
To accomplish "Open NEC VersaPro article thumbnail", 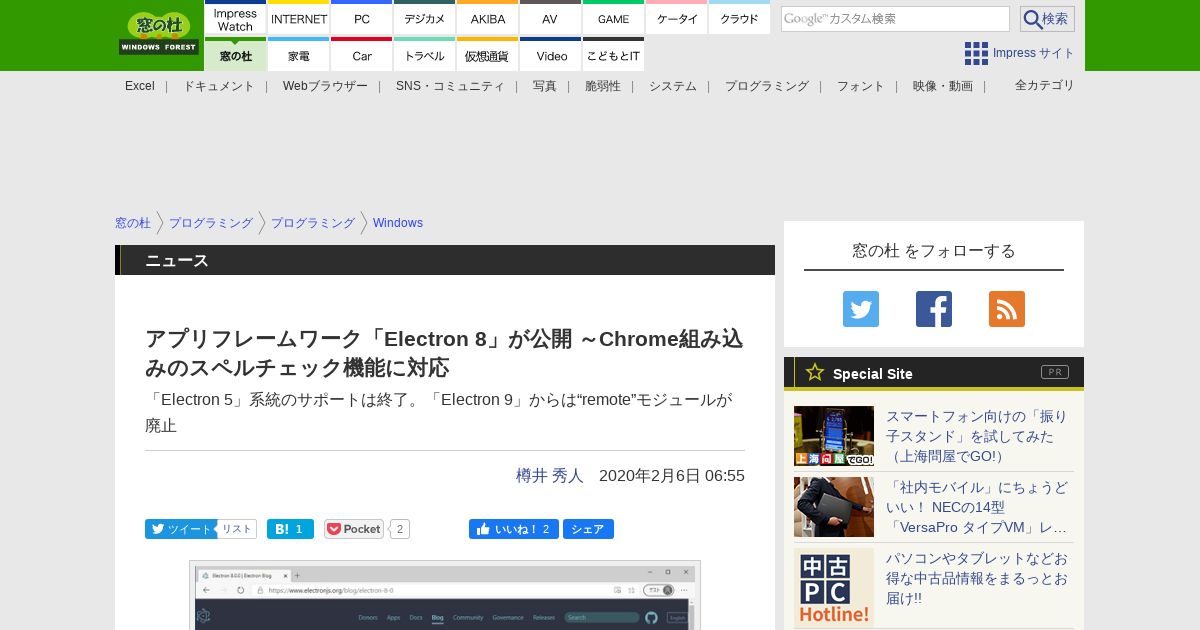I will [x=834, y=507].
